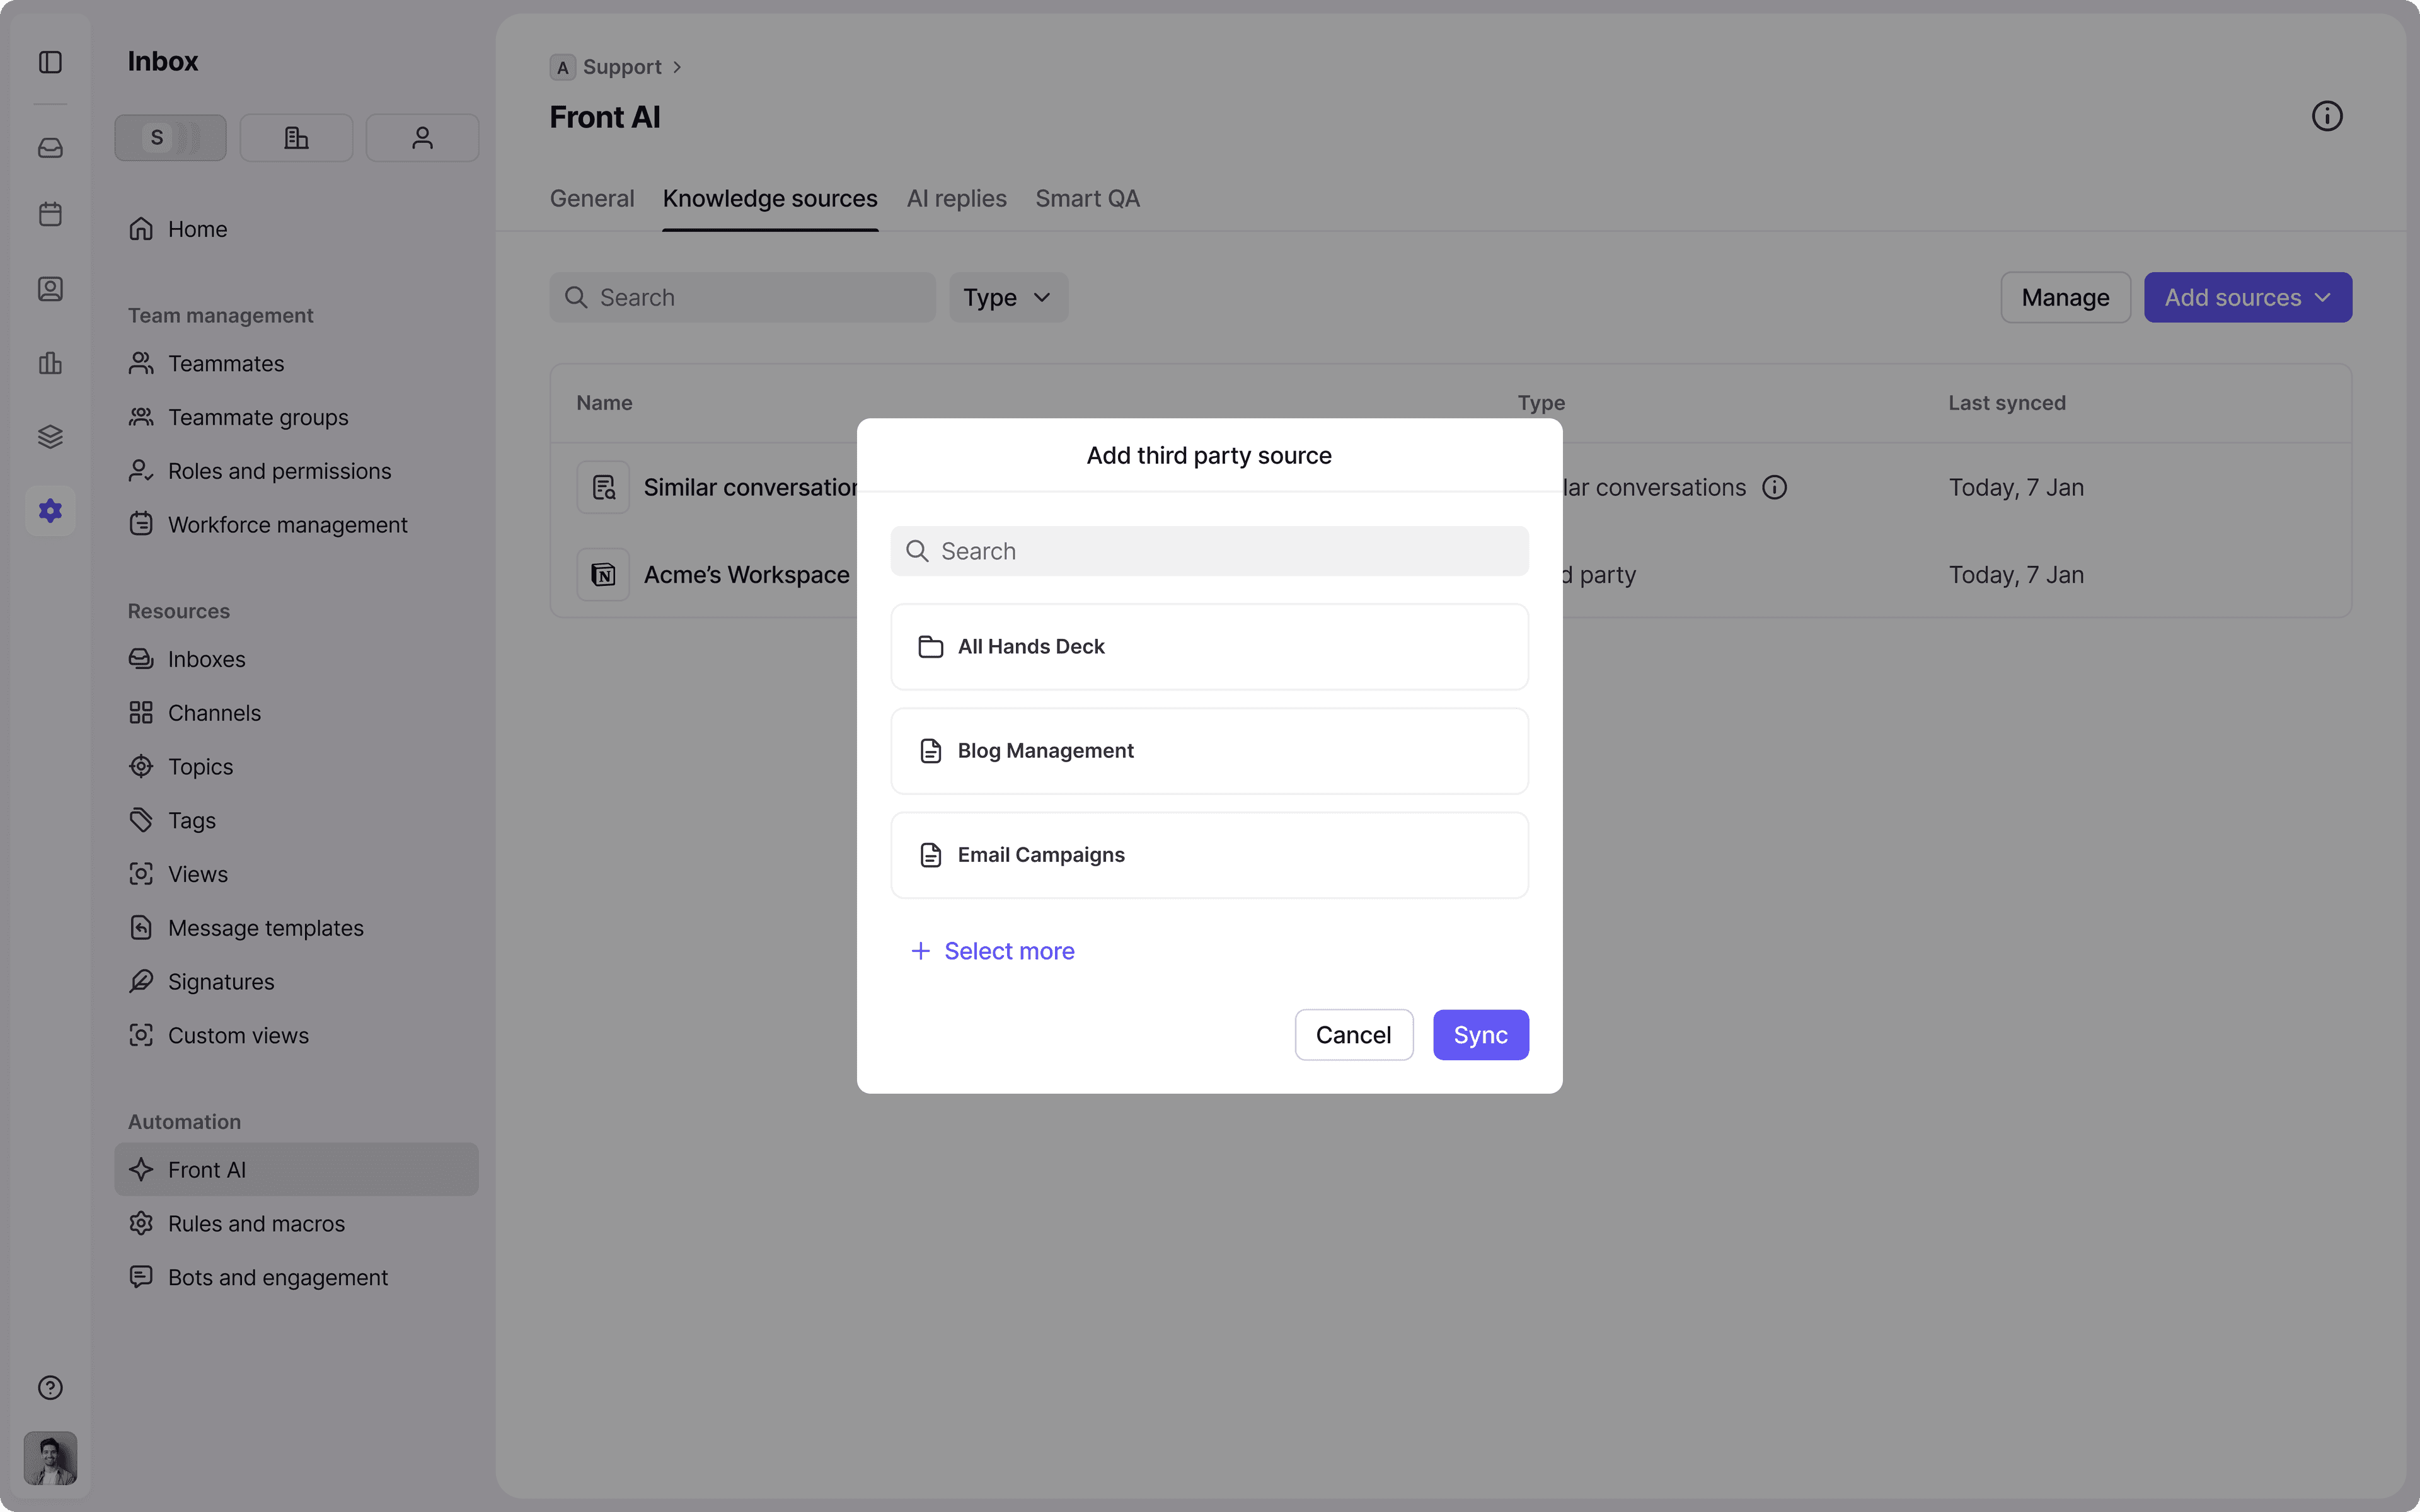Open the Calendar icon in the sidebar rail

pos(50,213)
